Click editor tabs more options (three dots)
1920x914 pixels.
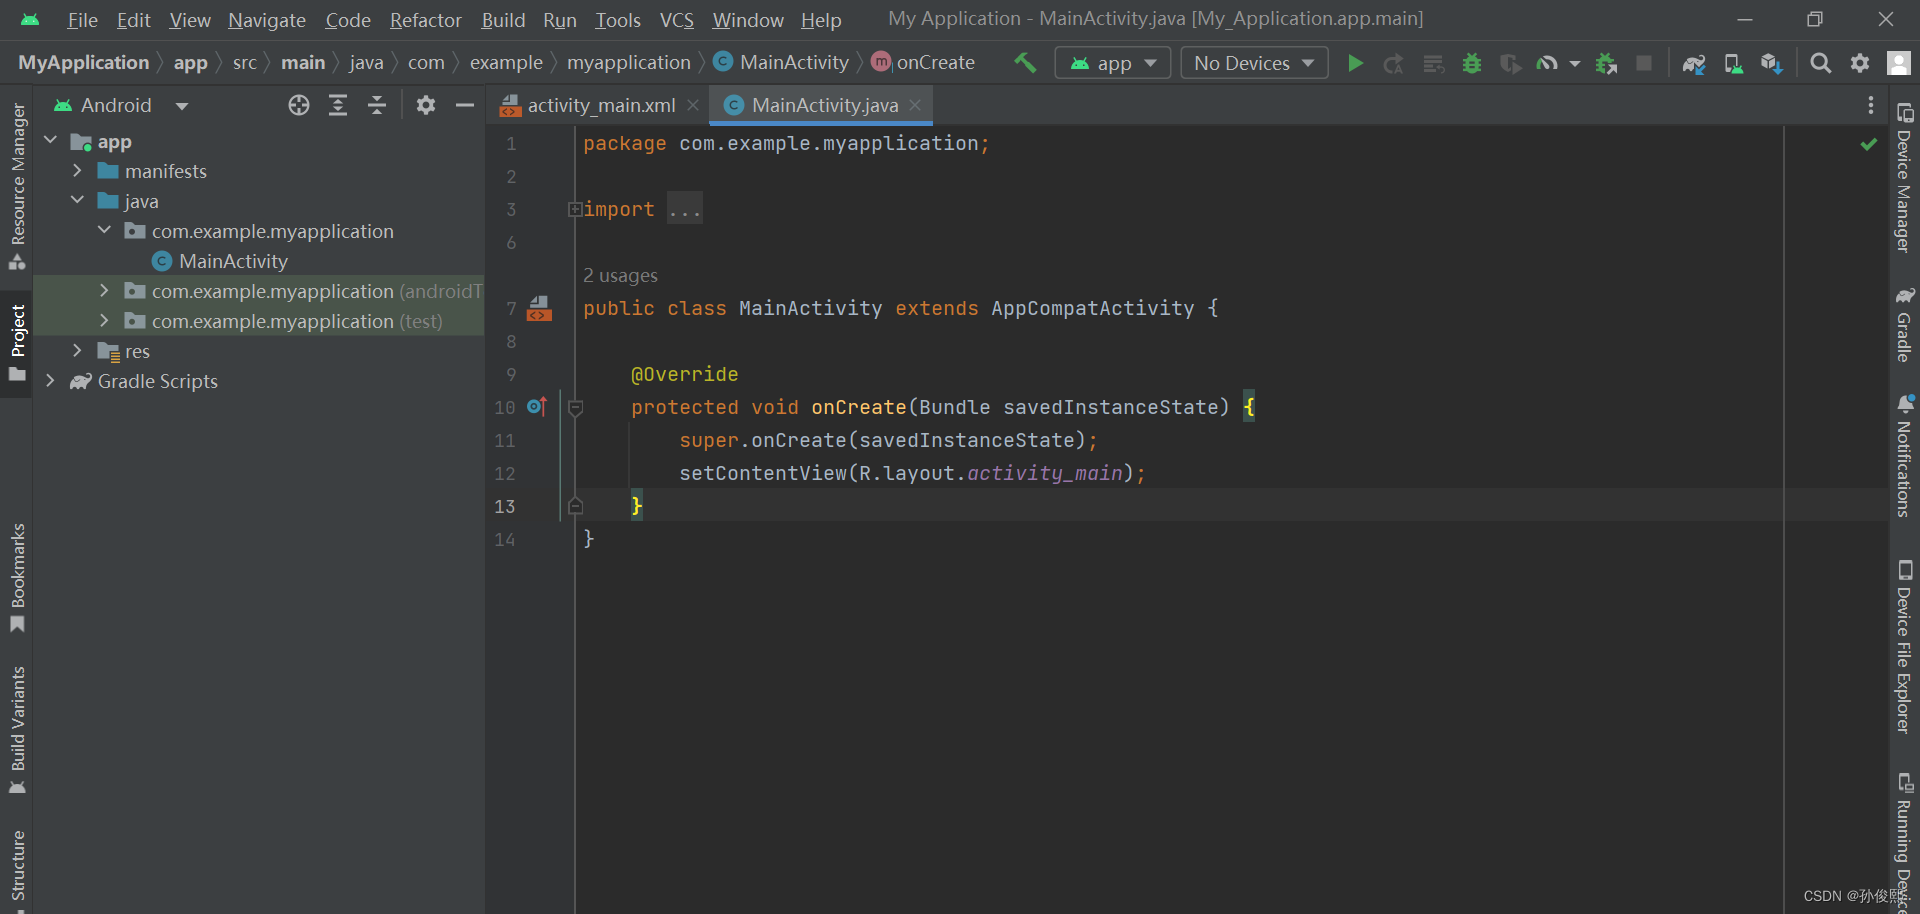pyautogui.click(x=1871, y=105)
